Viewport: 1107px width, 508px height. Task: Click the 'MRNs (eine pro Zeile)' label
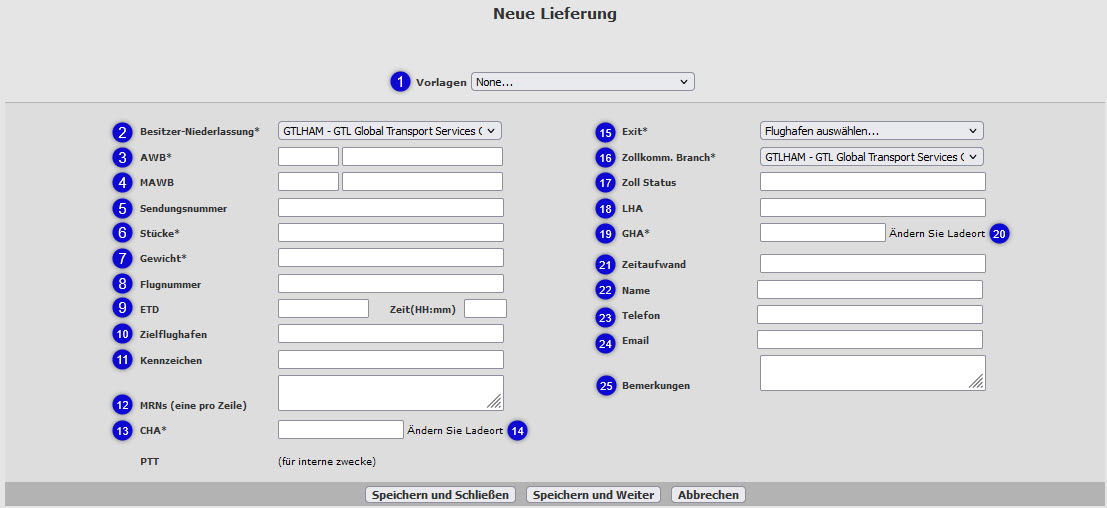pos(193,406)
